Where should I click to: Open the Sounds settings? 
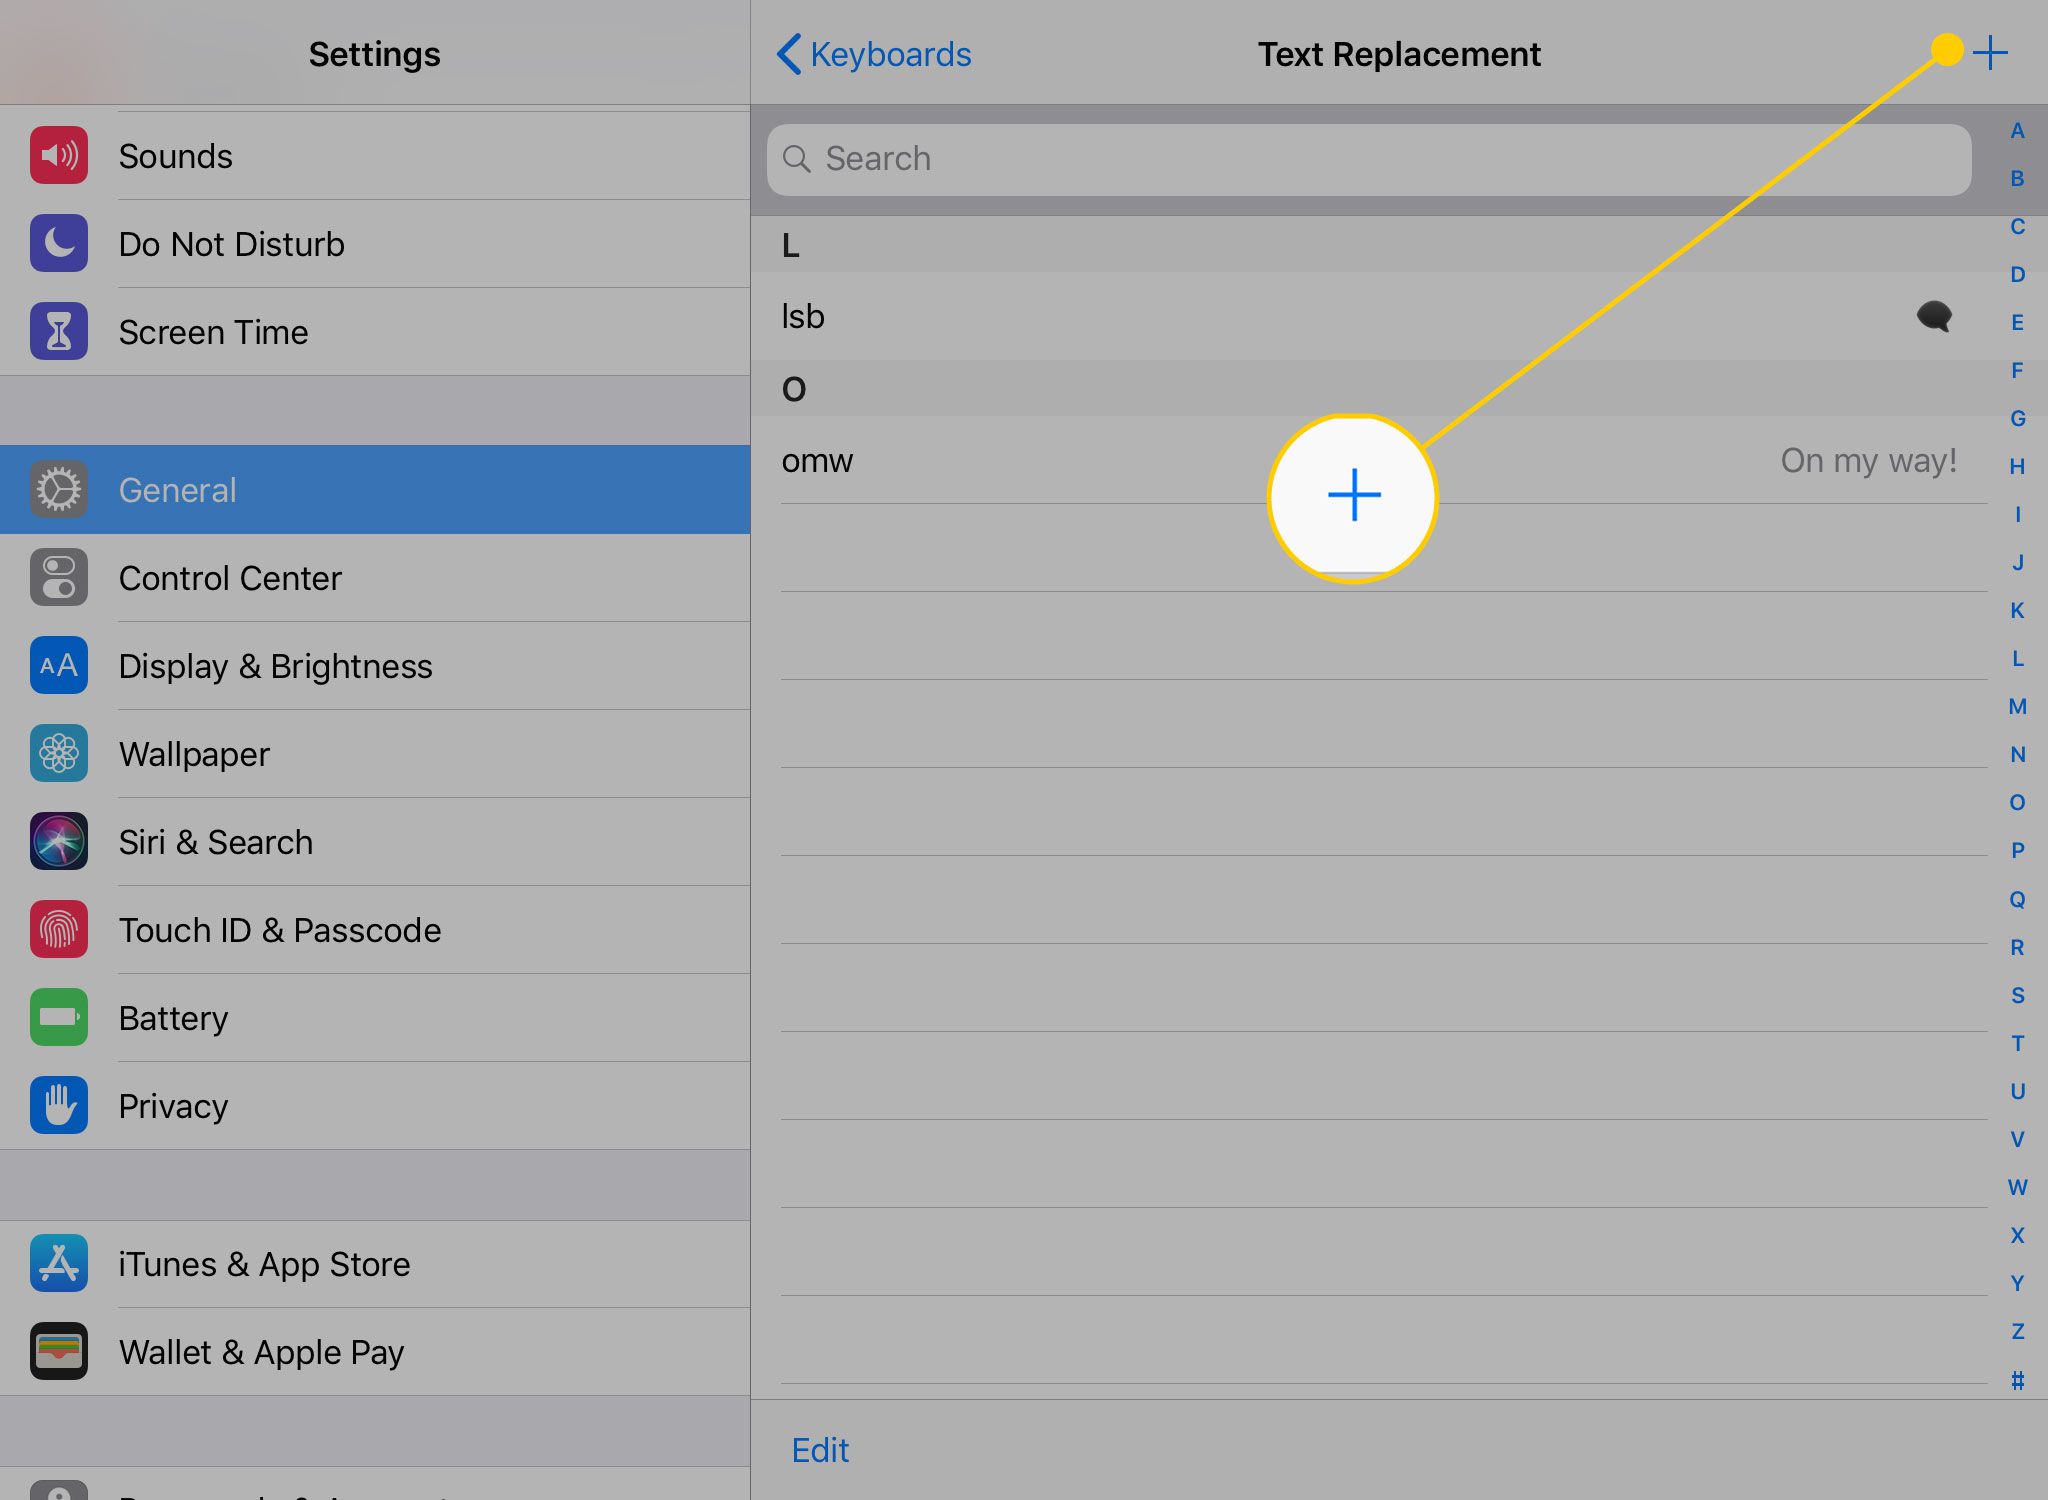pos(173,156)
